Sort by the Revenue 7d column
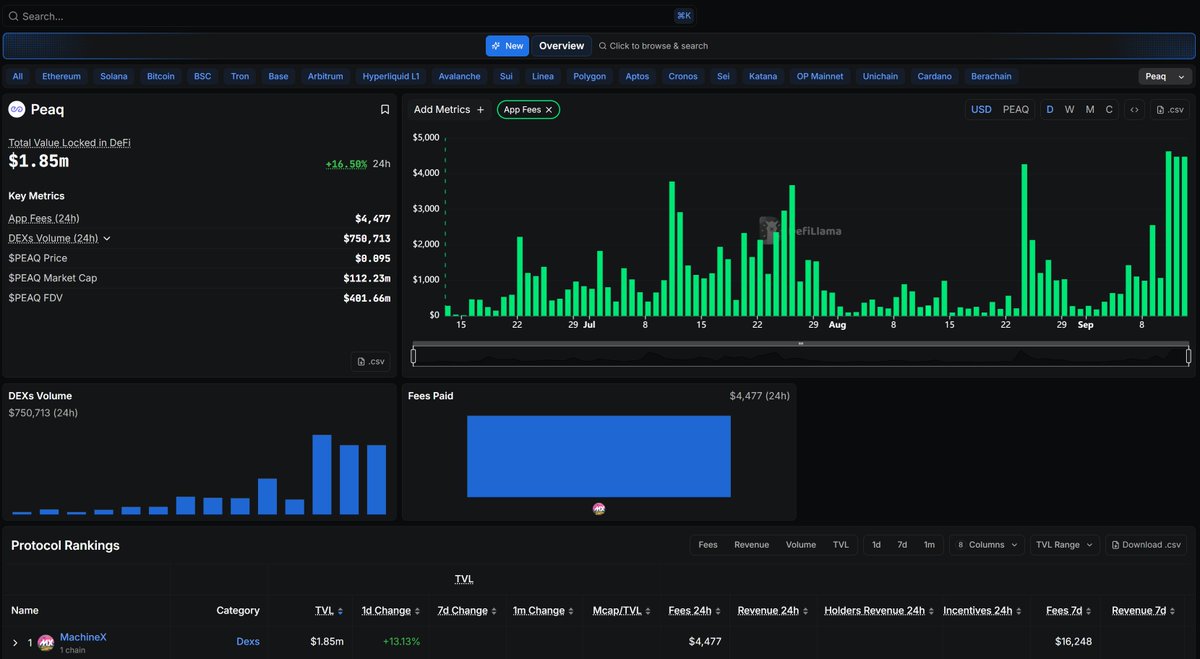The height and width of the screenshot is (659, 1200). pos(1144,610)
